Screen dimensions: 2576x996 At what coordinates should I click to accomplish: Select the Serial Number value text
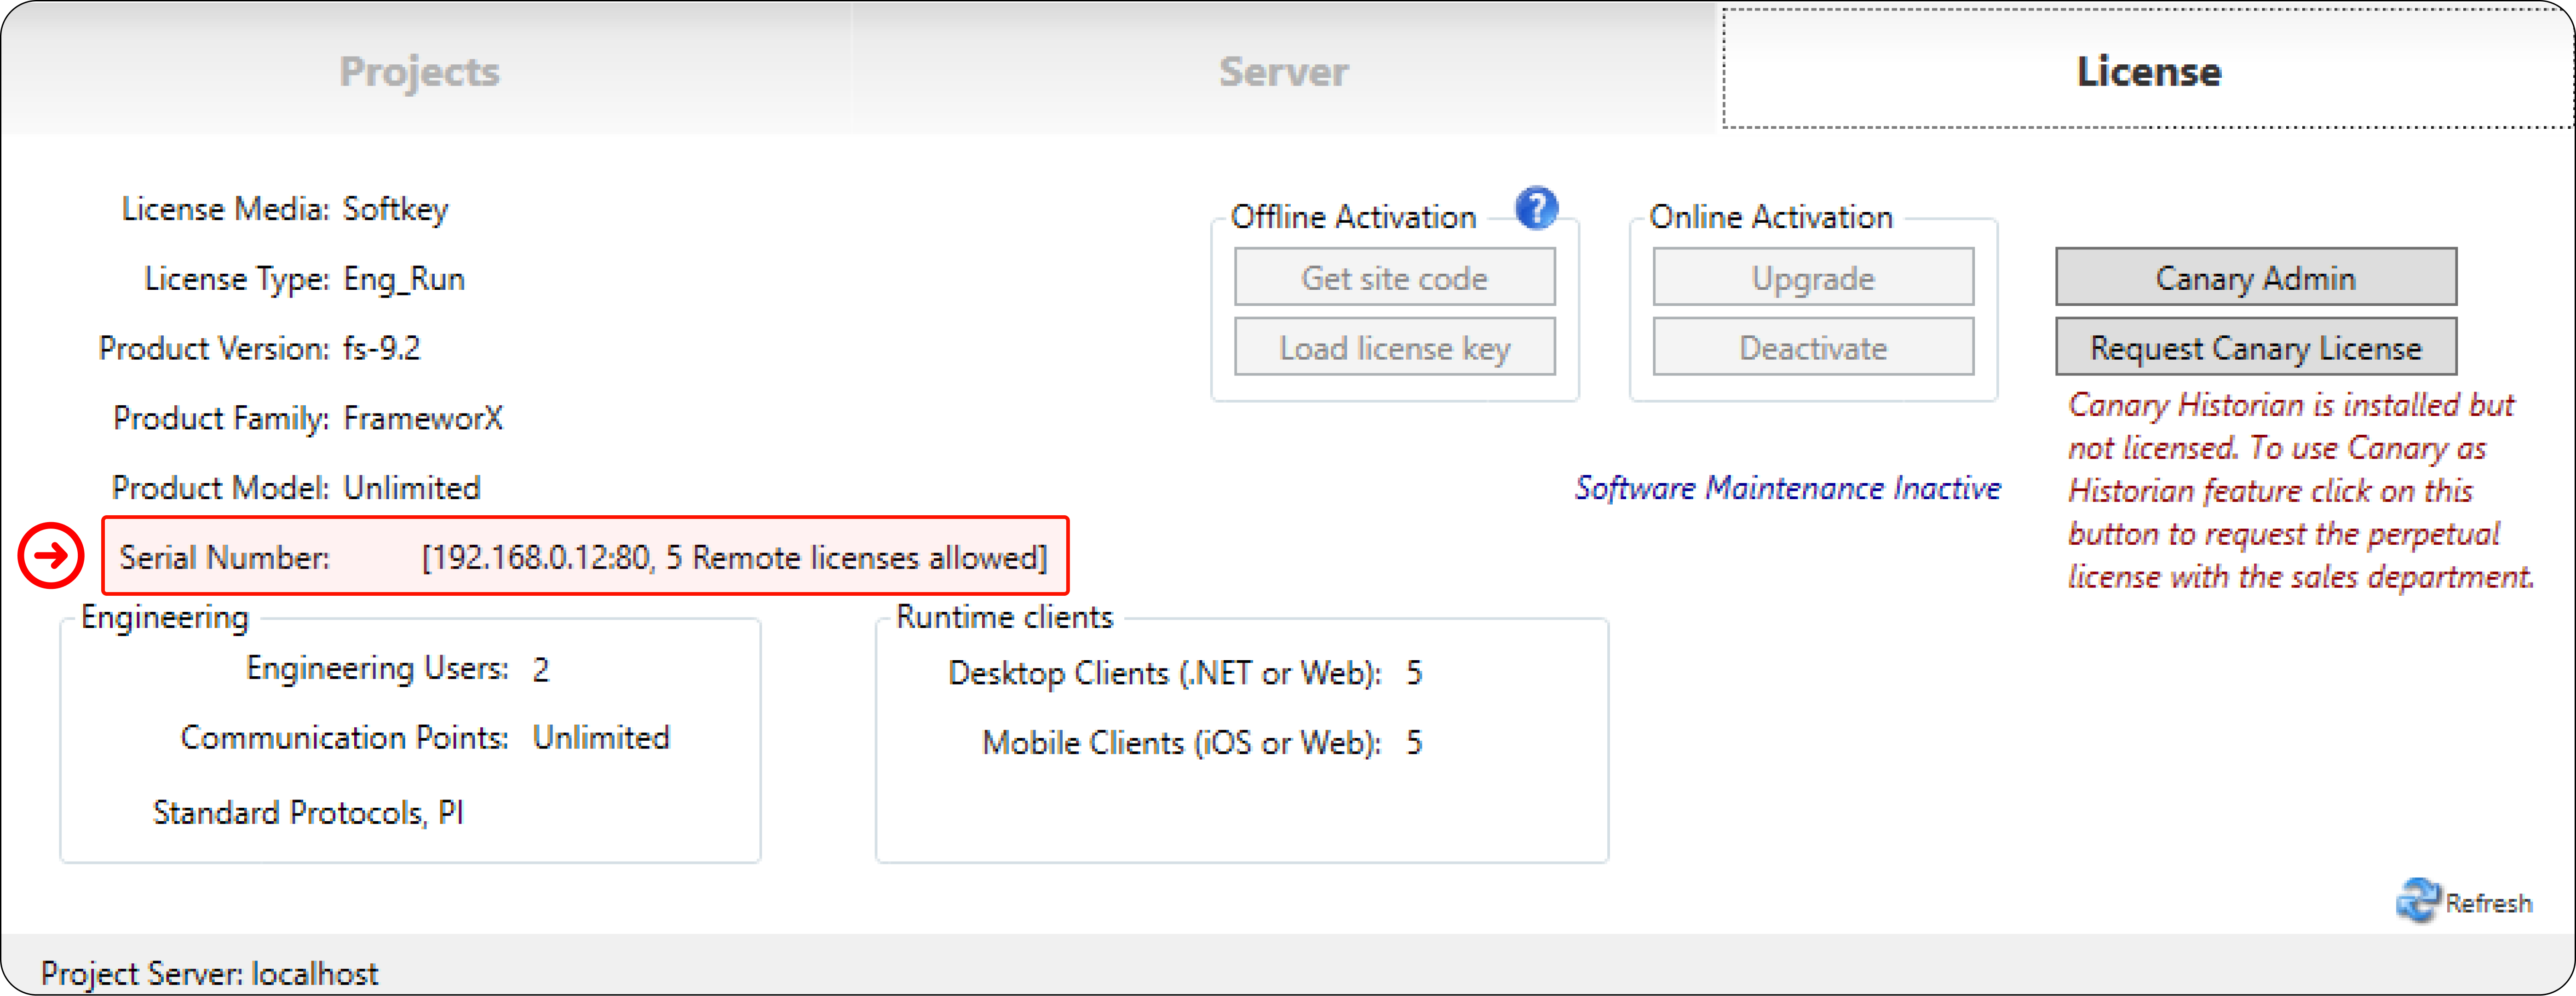pyautogui.click(x=734, y=557)
